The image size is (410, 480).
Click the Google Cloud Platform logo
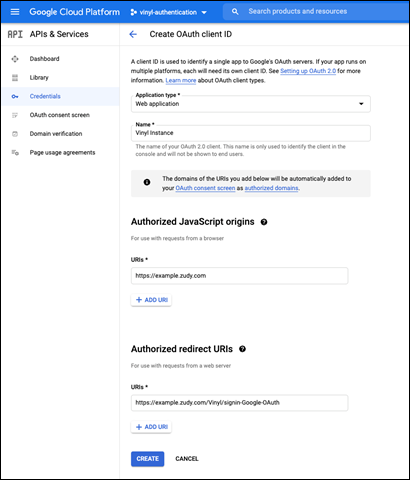point(74,12)
